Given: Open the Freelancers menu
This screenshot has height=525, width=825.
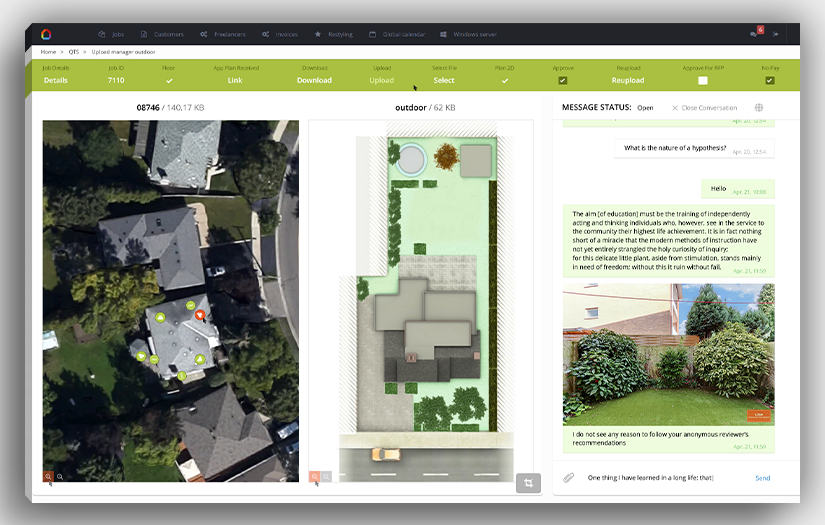Looking at the screenshot, I should pyautogui.click(x=222, y=34).
